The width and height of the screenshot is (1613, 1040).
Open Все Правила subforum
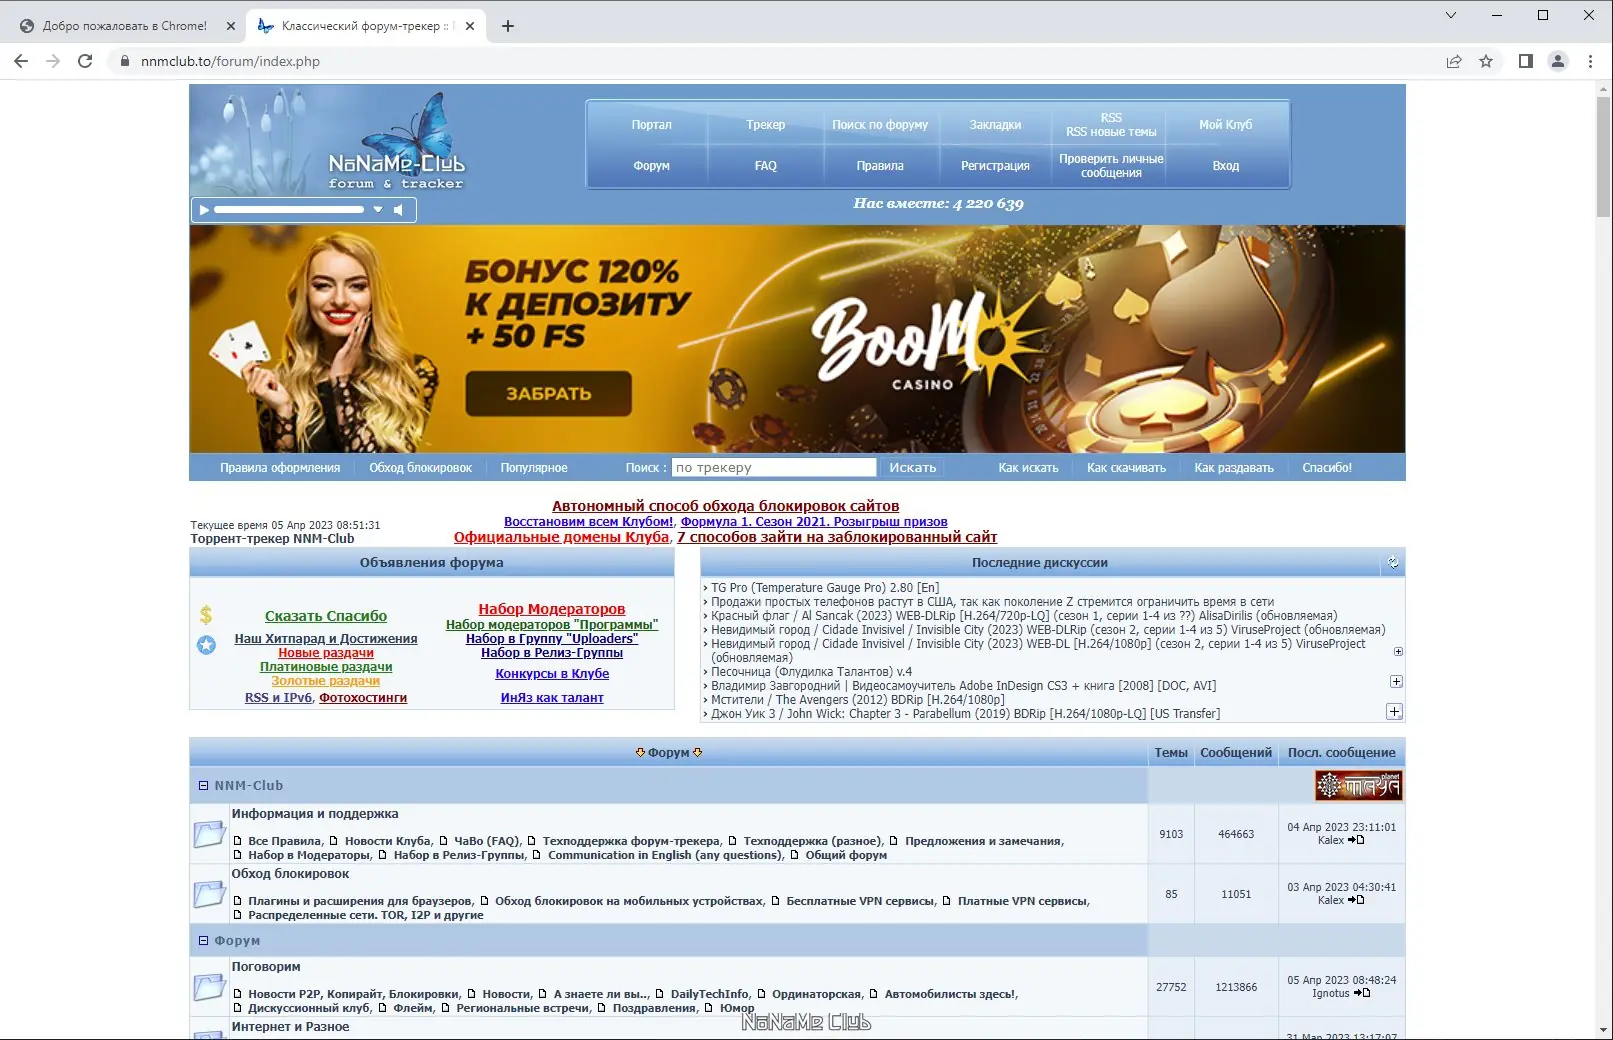284,841
